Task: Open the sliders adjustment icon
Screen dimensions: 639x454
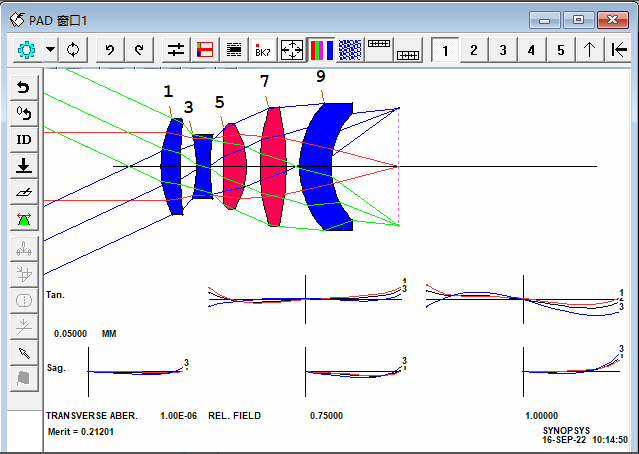Action: (176, 50)
